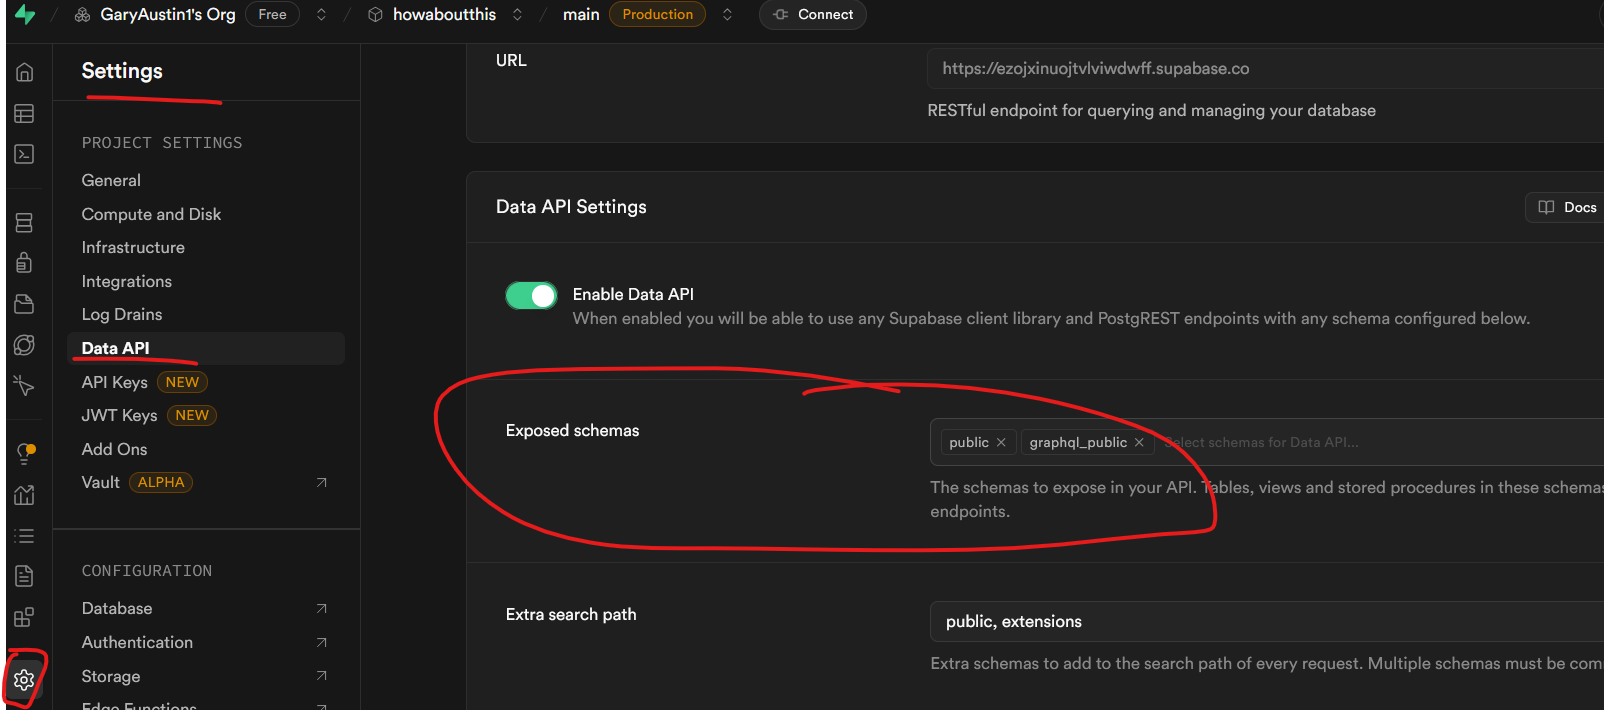Open the Storage folder icon in sidebar
The width and height of the screenshot is (1604, 710).
click(x=24, y=304)
